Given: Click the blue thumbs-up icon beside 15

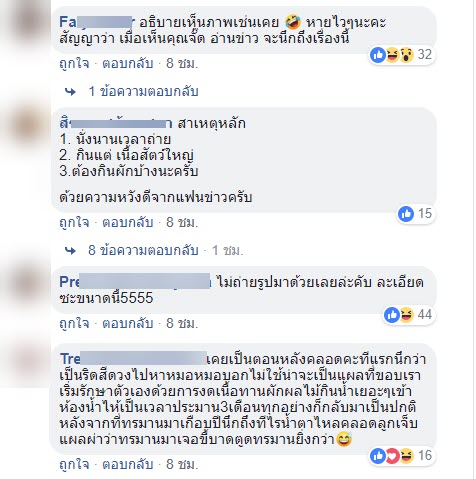Looking at the screenshot, I should click(x=406, y=214).
